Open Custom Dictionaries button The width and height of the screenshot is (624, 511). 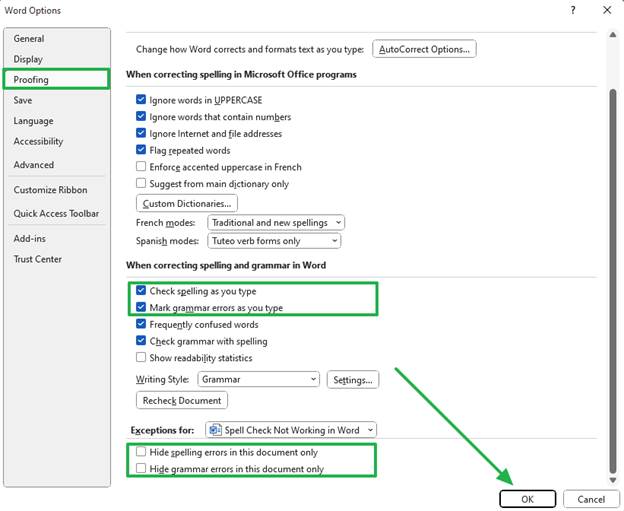point(187,203)
